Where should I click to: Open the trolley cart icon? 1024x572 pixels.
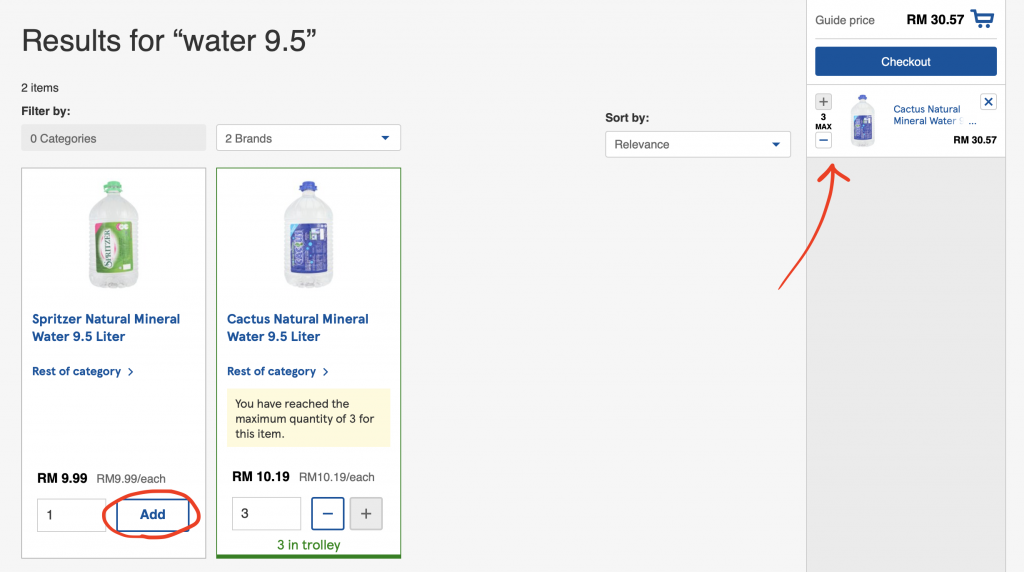(983, 19)
